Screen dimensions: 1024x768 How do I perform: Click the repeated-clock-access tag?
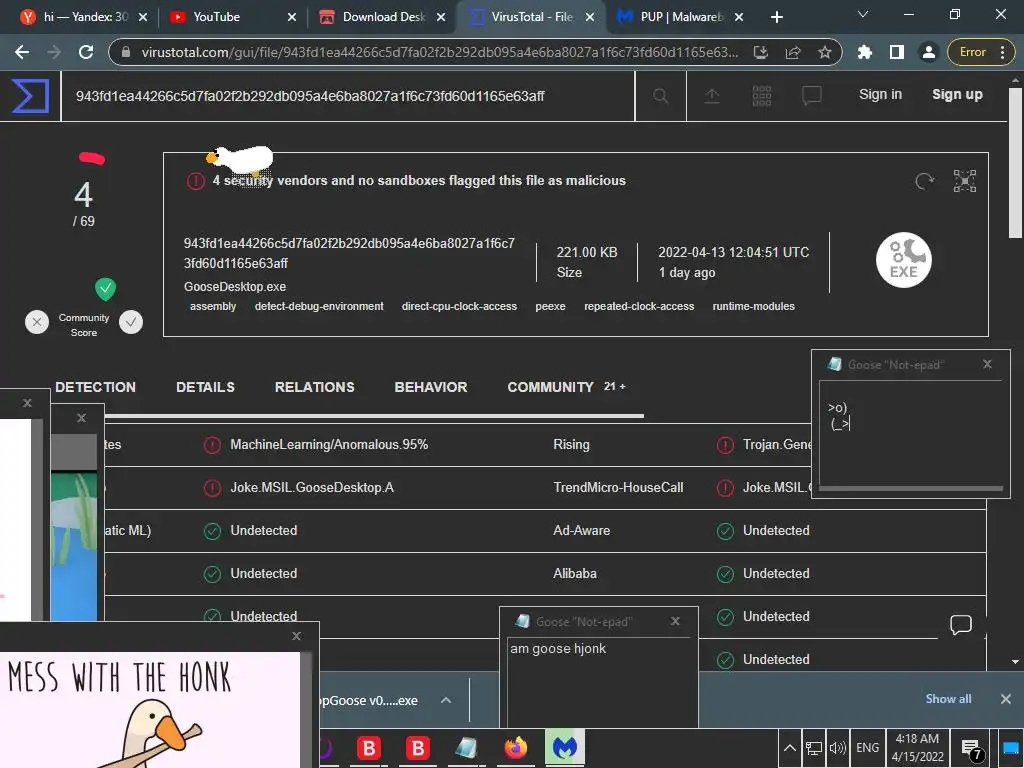pos(639,306)
